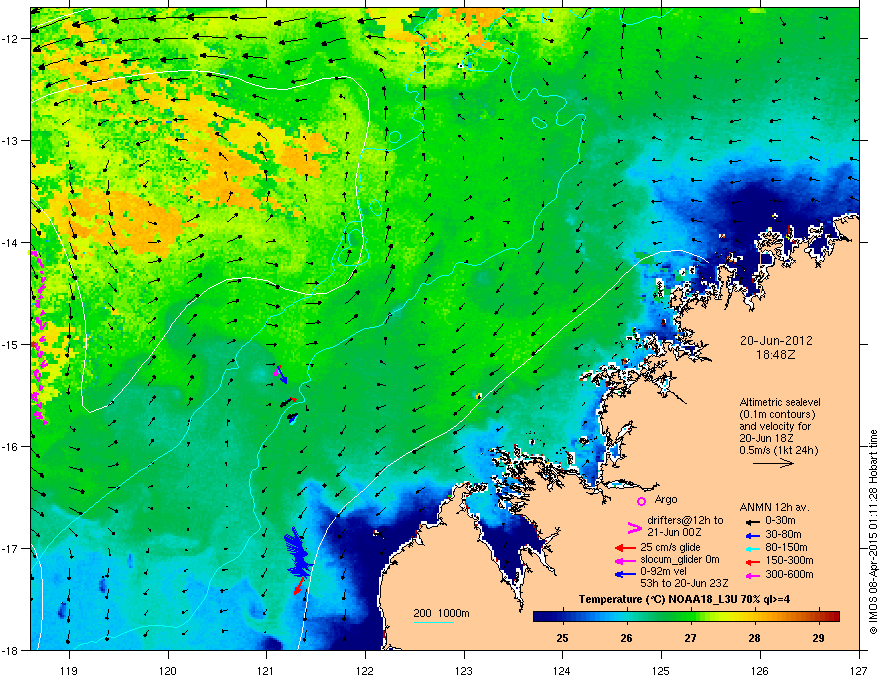Click the blue glider velocity arrow cluster on map
The width and height of the screenshot is (880, 680).
[x=298, y=554]
